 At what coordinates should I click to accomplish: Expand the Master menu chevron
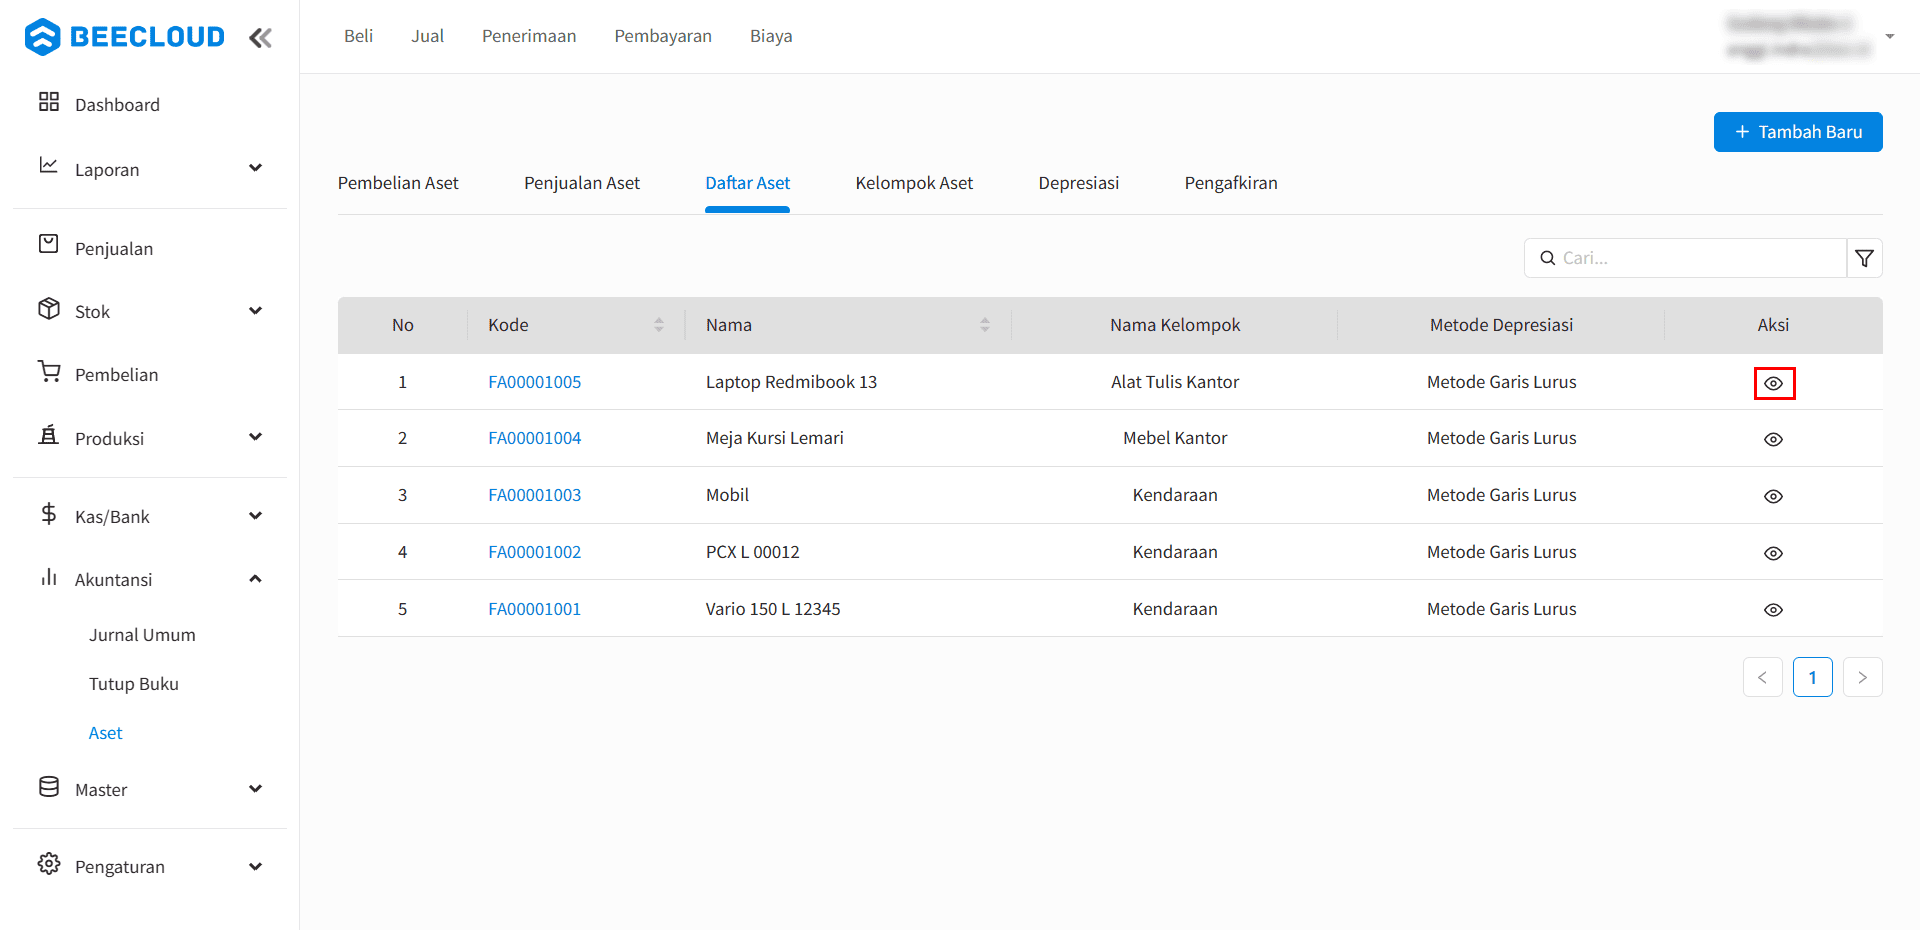[256, 789]
